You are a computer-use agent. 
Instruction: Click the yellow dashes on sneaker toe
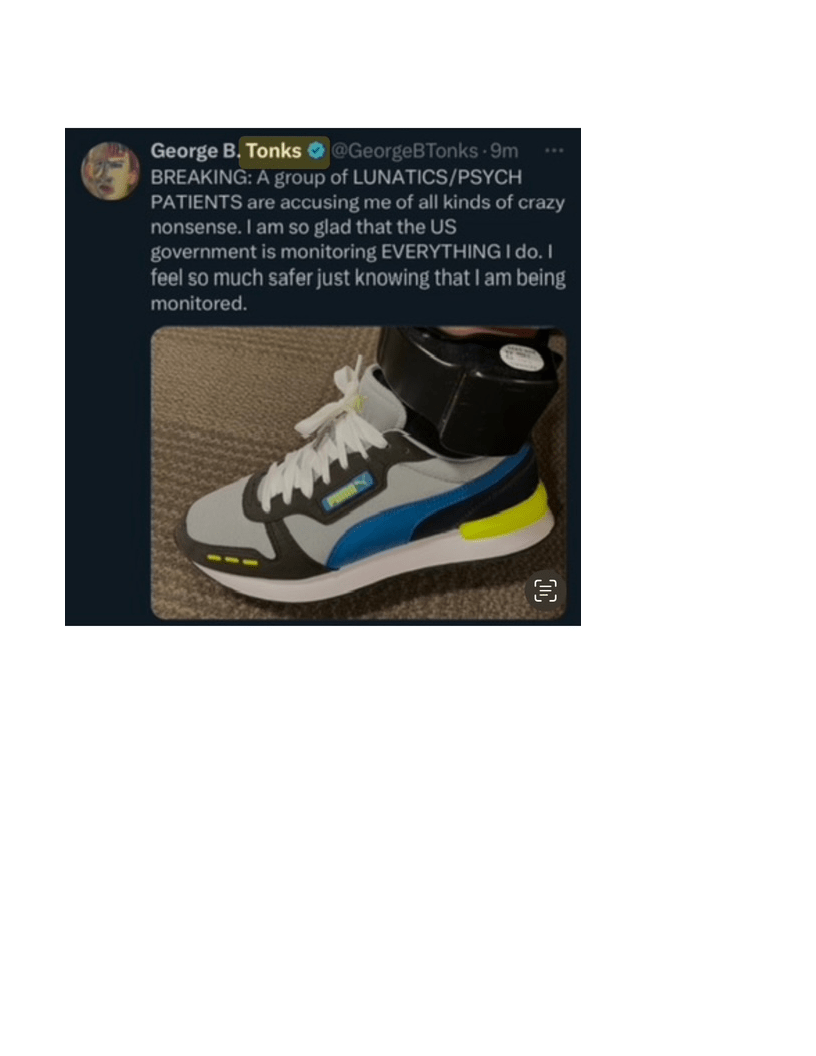tap(232, 560)
